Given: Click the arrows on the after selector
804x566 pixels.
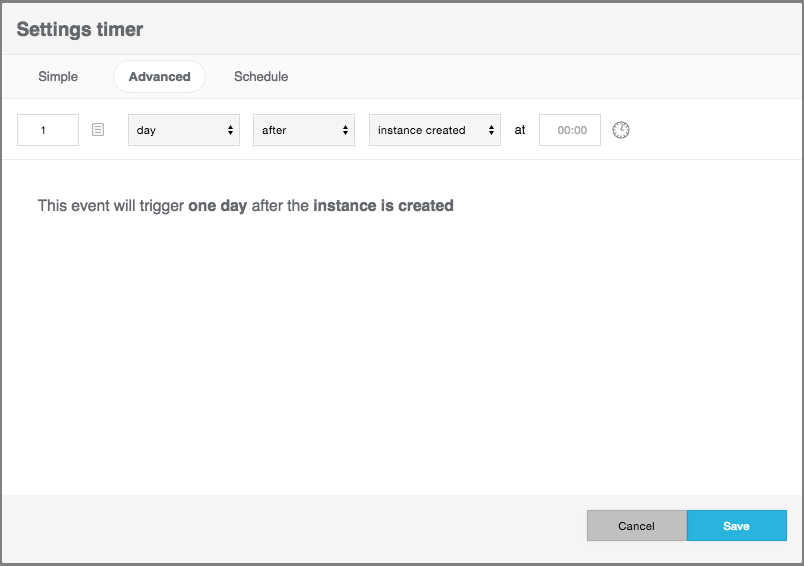Looking at the screenshot, I should pos(346,130).
